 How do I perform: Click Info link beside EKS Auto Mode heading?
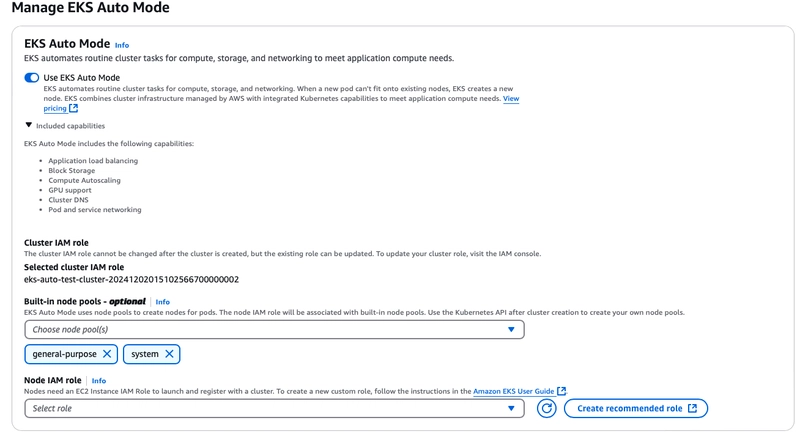tap(122, 45)
